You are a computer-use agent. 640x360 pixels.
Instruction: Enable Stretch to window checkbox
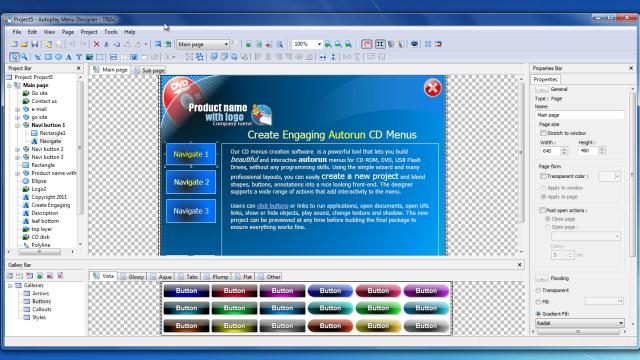tap(543, 133)
